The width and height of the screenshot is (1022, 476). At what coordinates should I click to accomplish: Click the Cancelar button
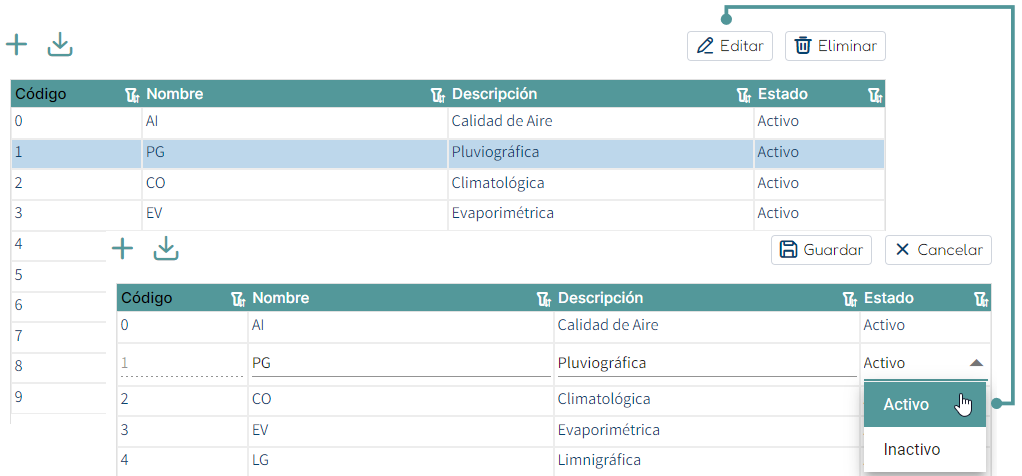tap(938, 250)
